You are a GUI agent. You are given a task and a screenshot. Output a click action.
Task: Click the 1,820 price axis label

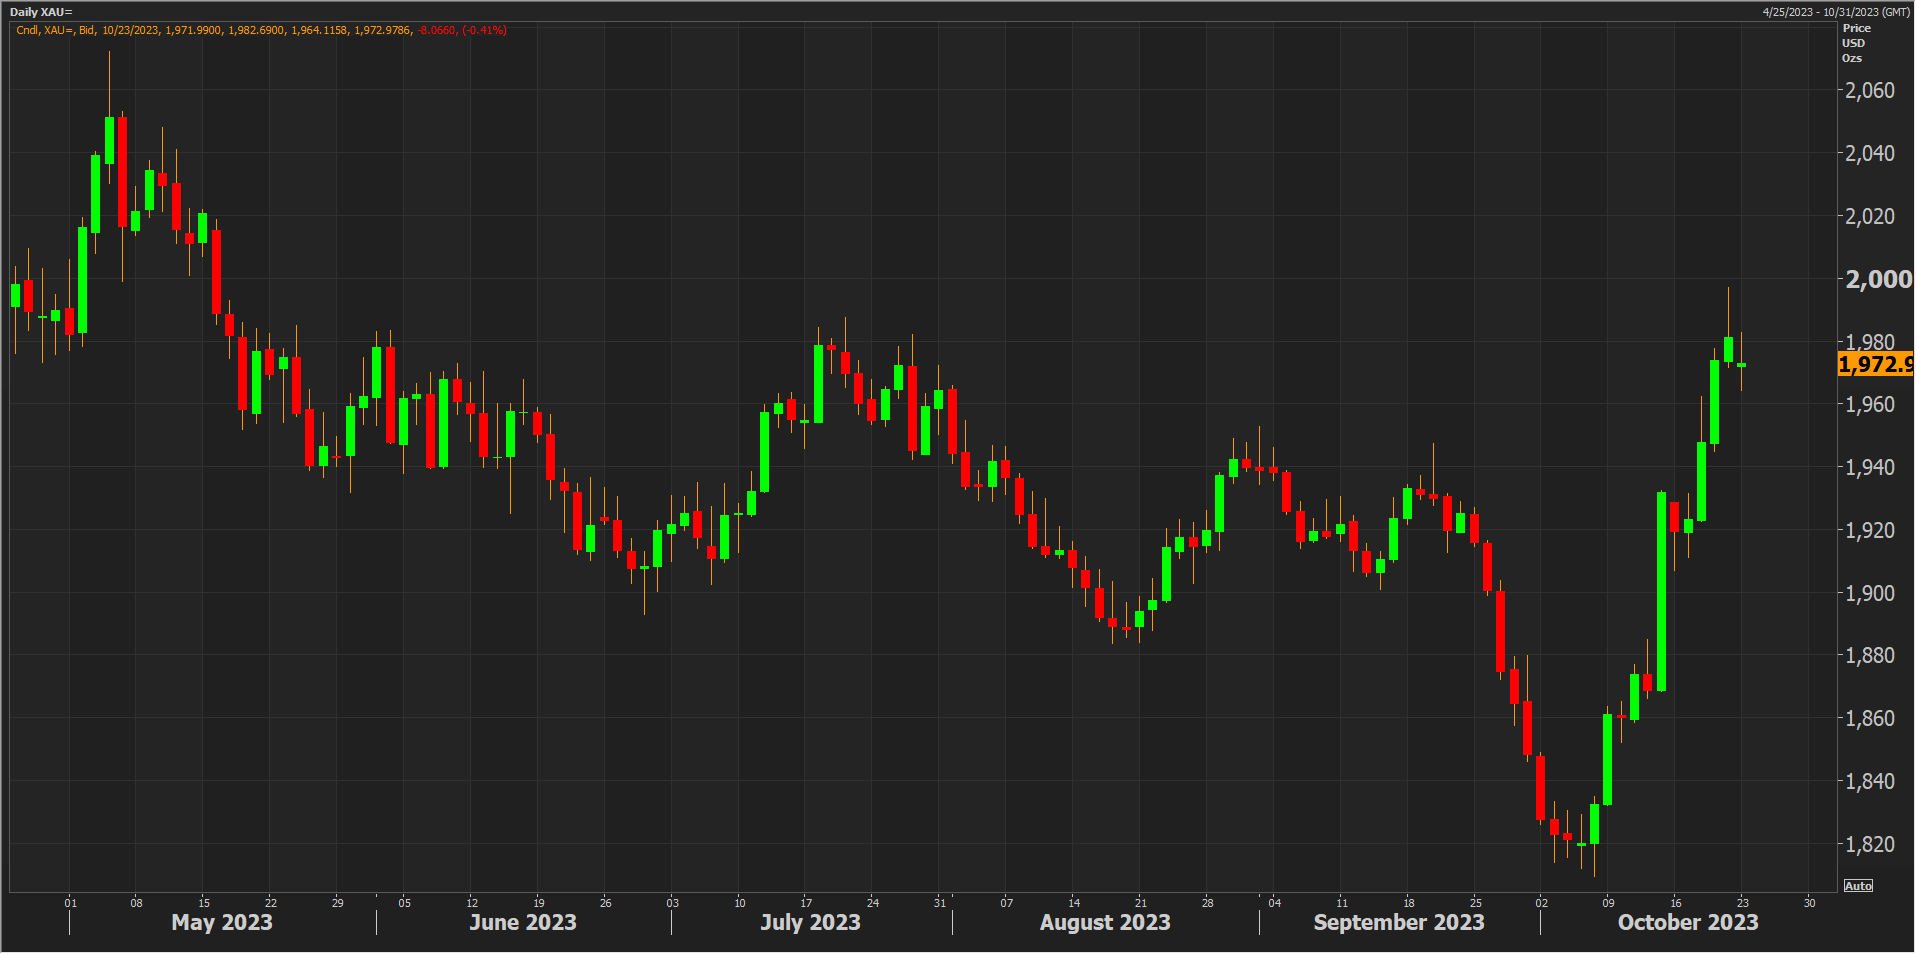[1869, 844]
